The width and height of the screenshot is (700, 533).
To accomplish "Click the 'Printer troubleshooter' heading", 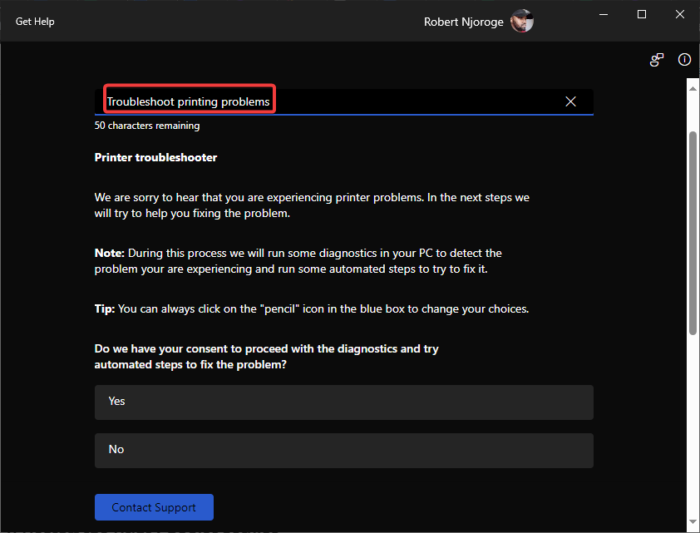I will 155,158.
